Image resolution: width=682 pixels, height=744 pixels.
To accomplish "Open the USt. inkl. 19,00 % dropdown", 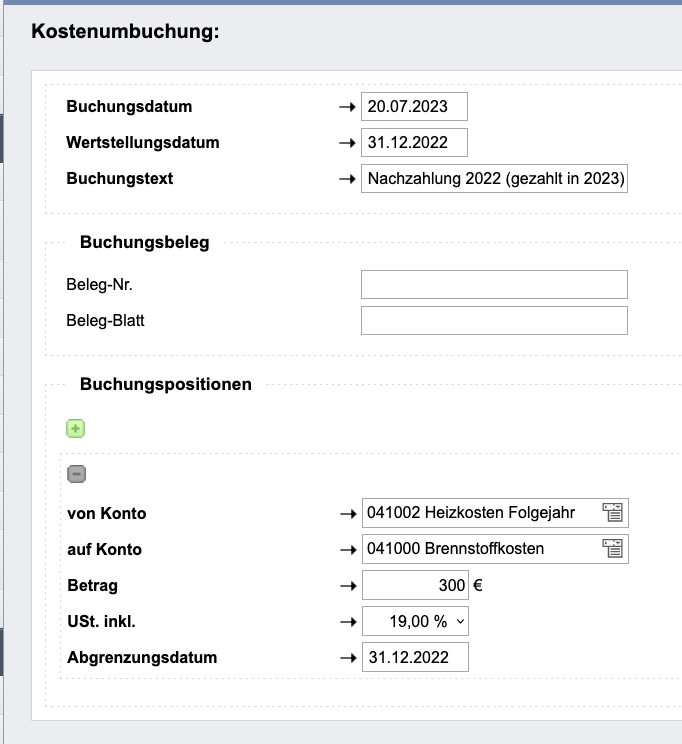I will click(415, 621).
